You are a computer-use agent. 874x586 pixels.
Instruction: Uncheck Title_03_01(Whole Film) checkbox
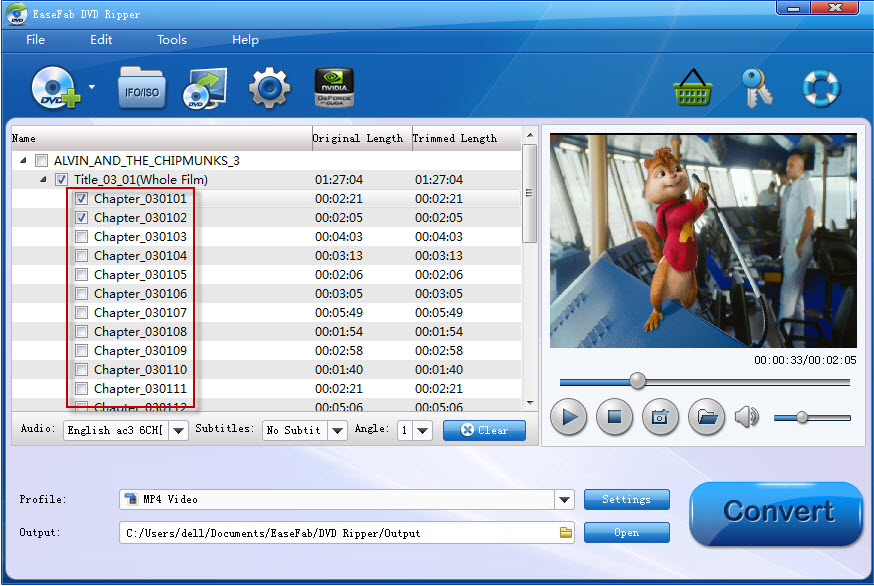(x=61, y=180)
